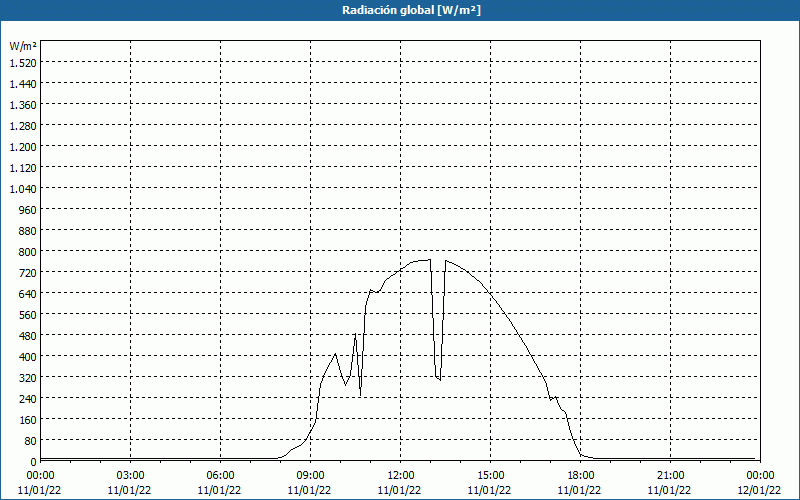
Task: Click the 09:00 time axis label
Action: pos(310,476)
